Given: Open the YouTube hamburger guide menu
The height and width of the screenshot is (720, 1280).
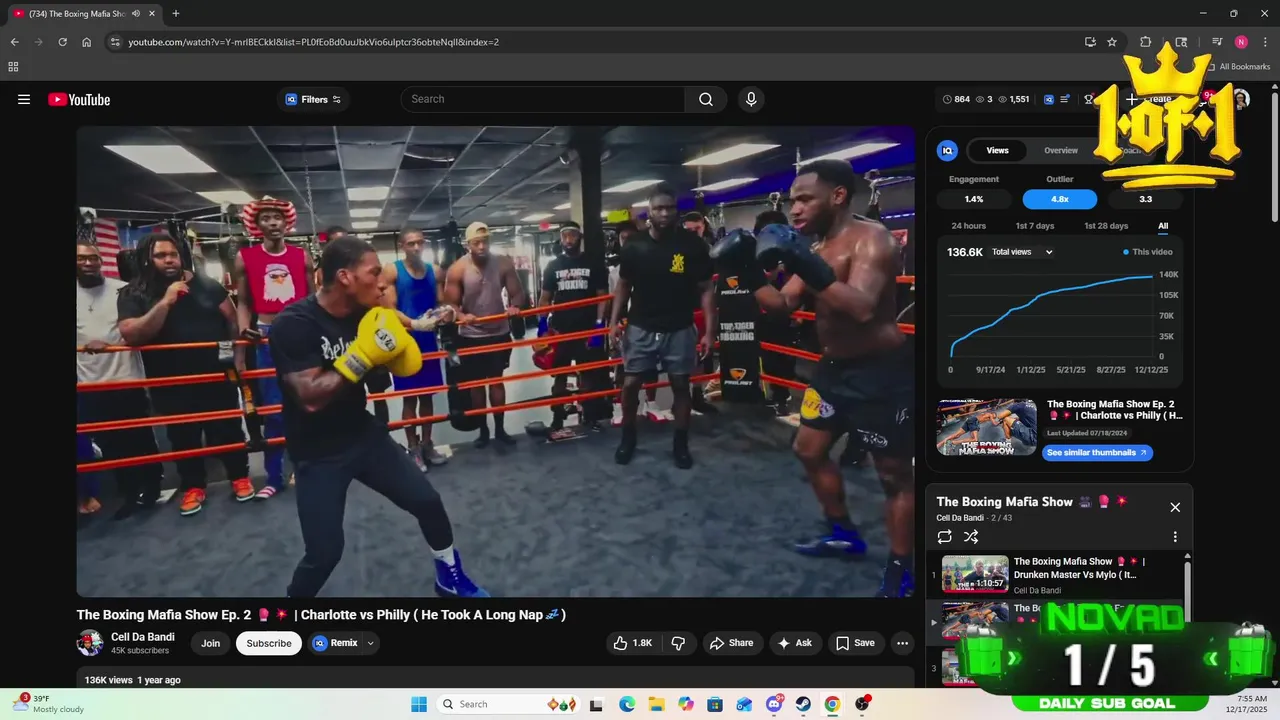Looking at the screenshot, I should (24, 99).
